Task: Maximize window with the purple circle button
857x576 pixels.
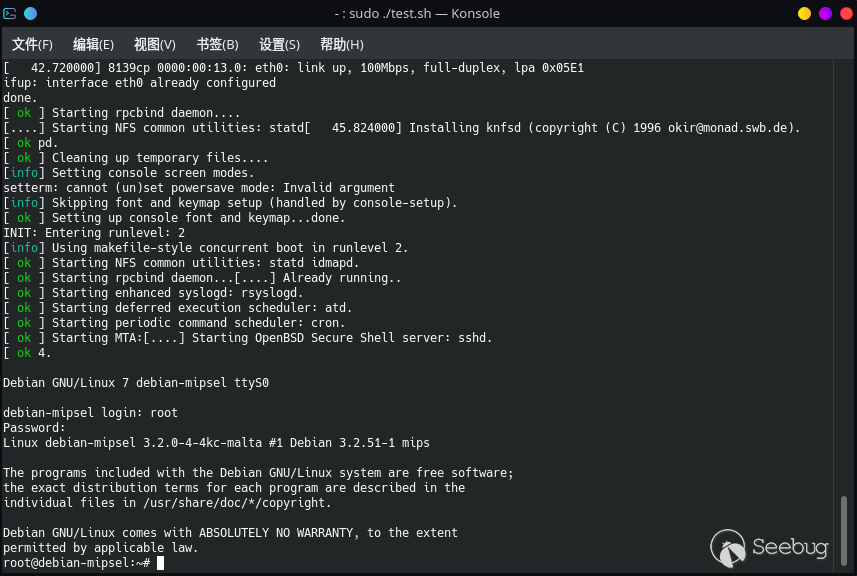Action: [x=825, y=14]
